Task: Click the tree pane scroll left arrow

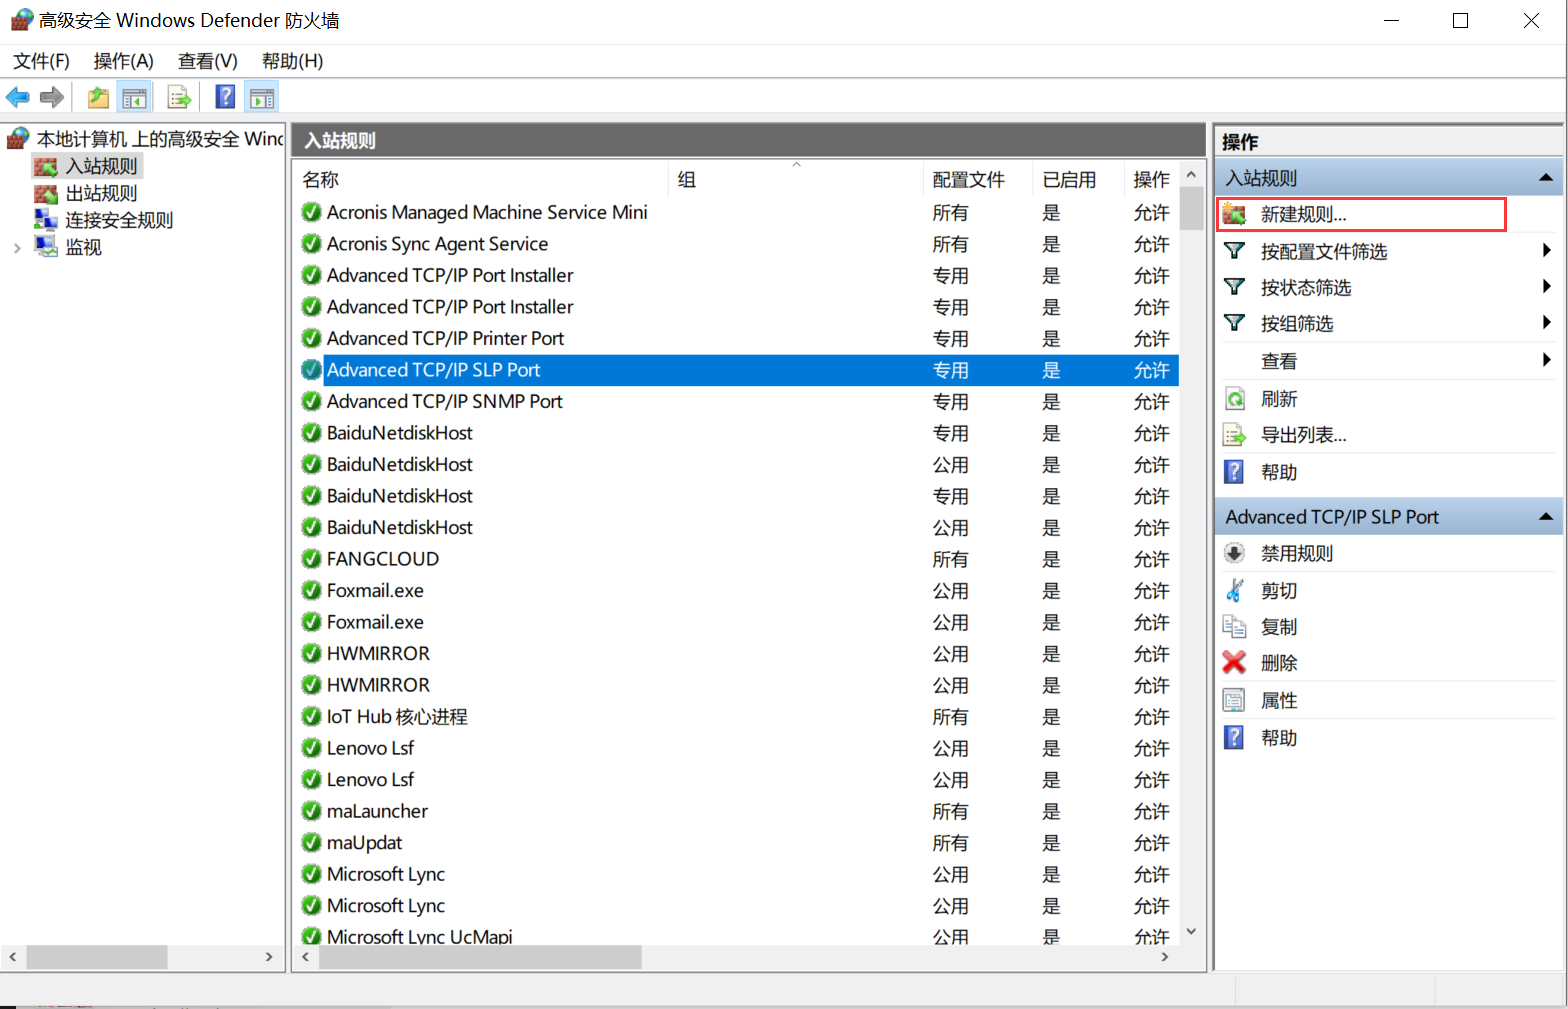Action: pyautogui.click(x=13, y=957)
